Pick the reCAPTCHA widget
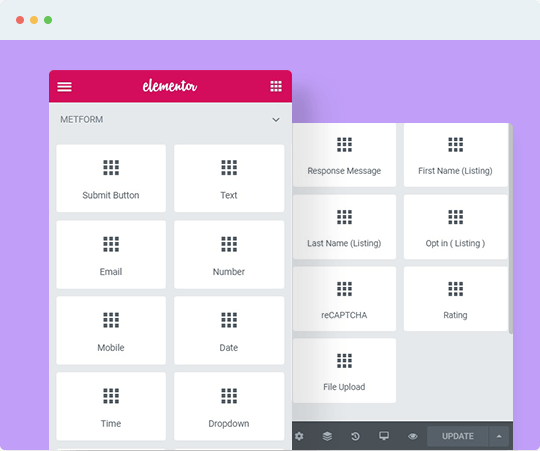 [x=344, y=299]
